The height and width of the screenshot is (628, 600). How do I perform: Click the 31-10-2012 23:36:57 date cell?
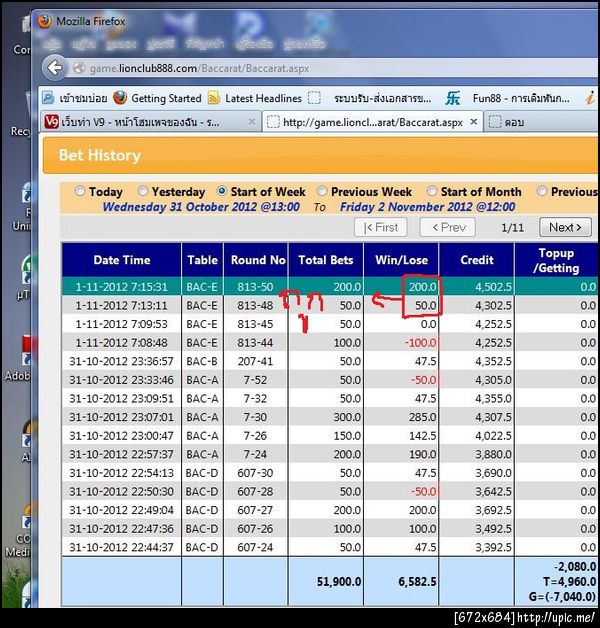click(121, 361)
